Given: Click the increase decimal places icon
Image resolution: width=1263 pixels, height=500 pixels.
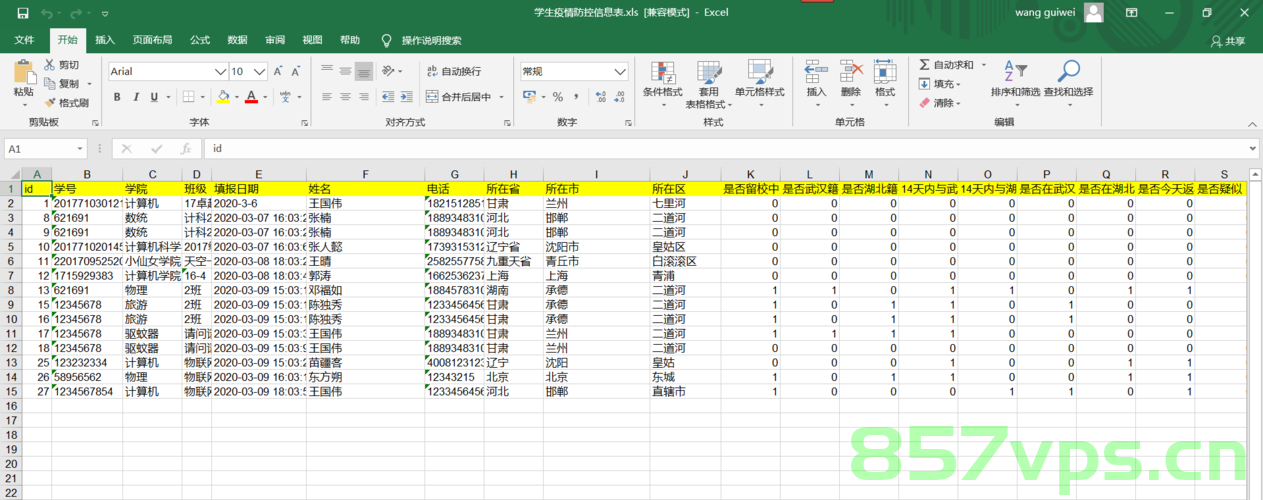Looking at the screenshot, I should (x=599, y=97).
